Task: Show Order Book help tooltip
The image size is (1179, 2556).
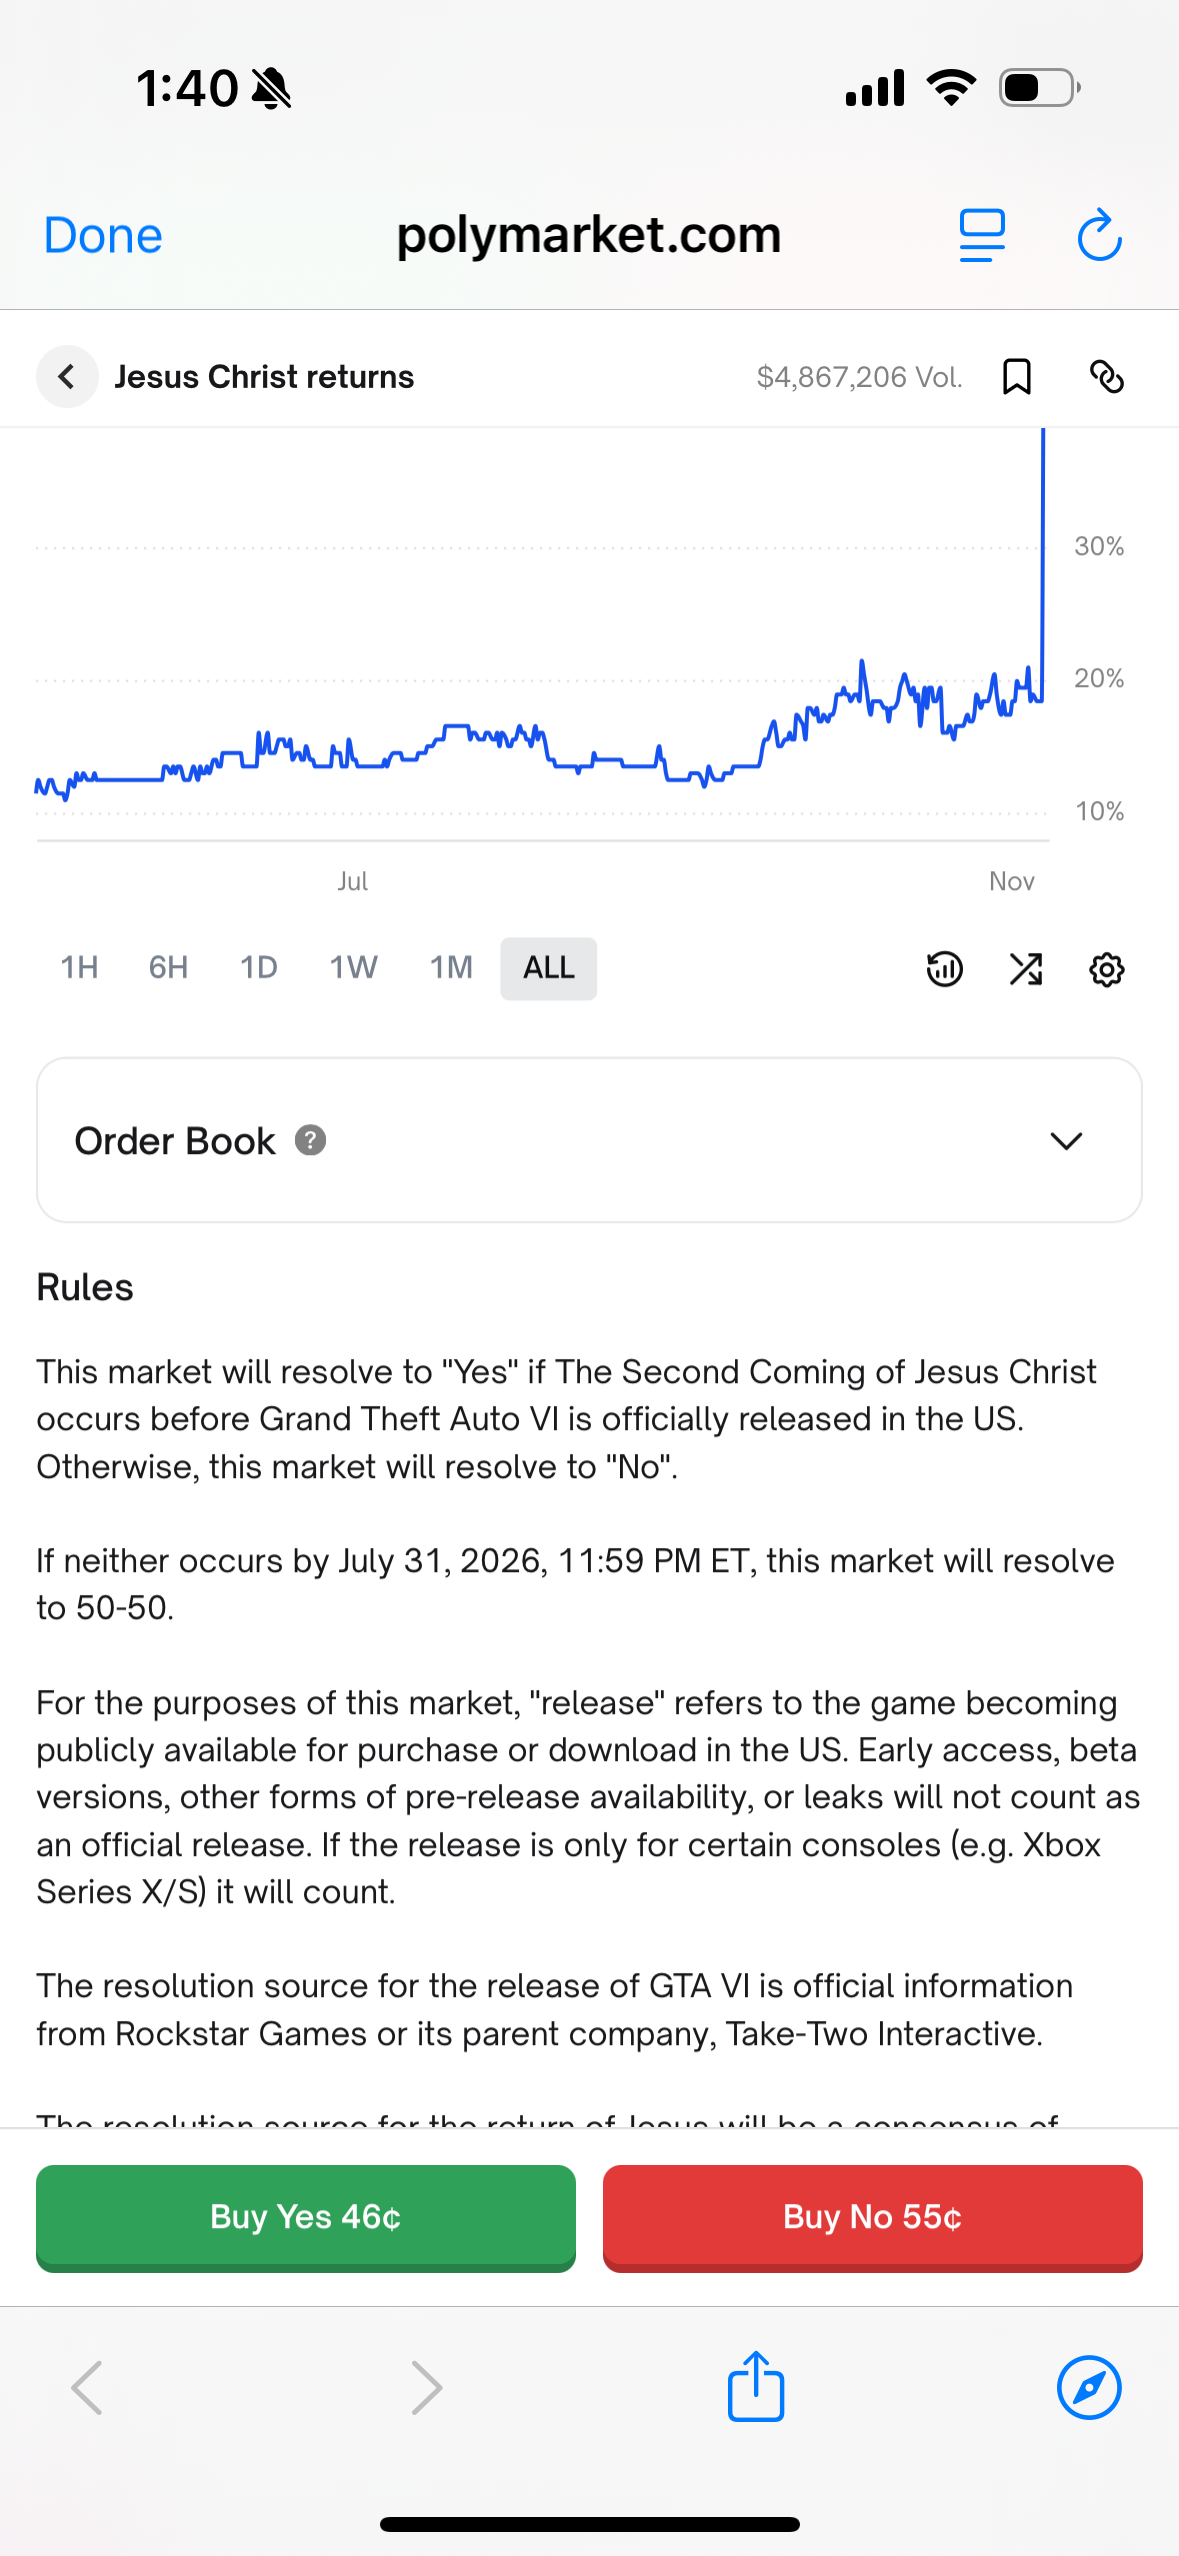Action: click(310, 1141)
